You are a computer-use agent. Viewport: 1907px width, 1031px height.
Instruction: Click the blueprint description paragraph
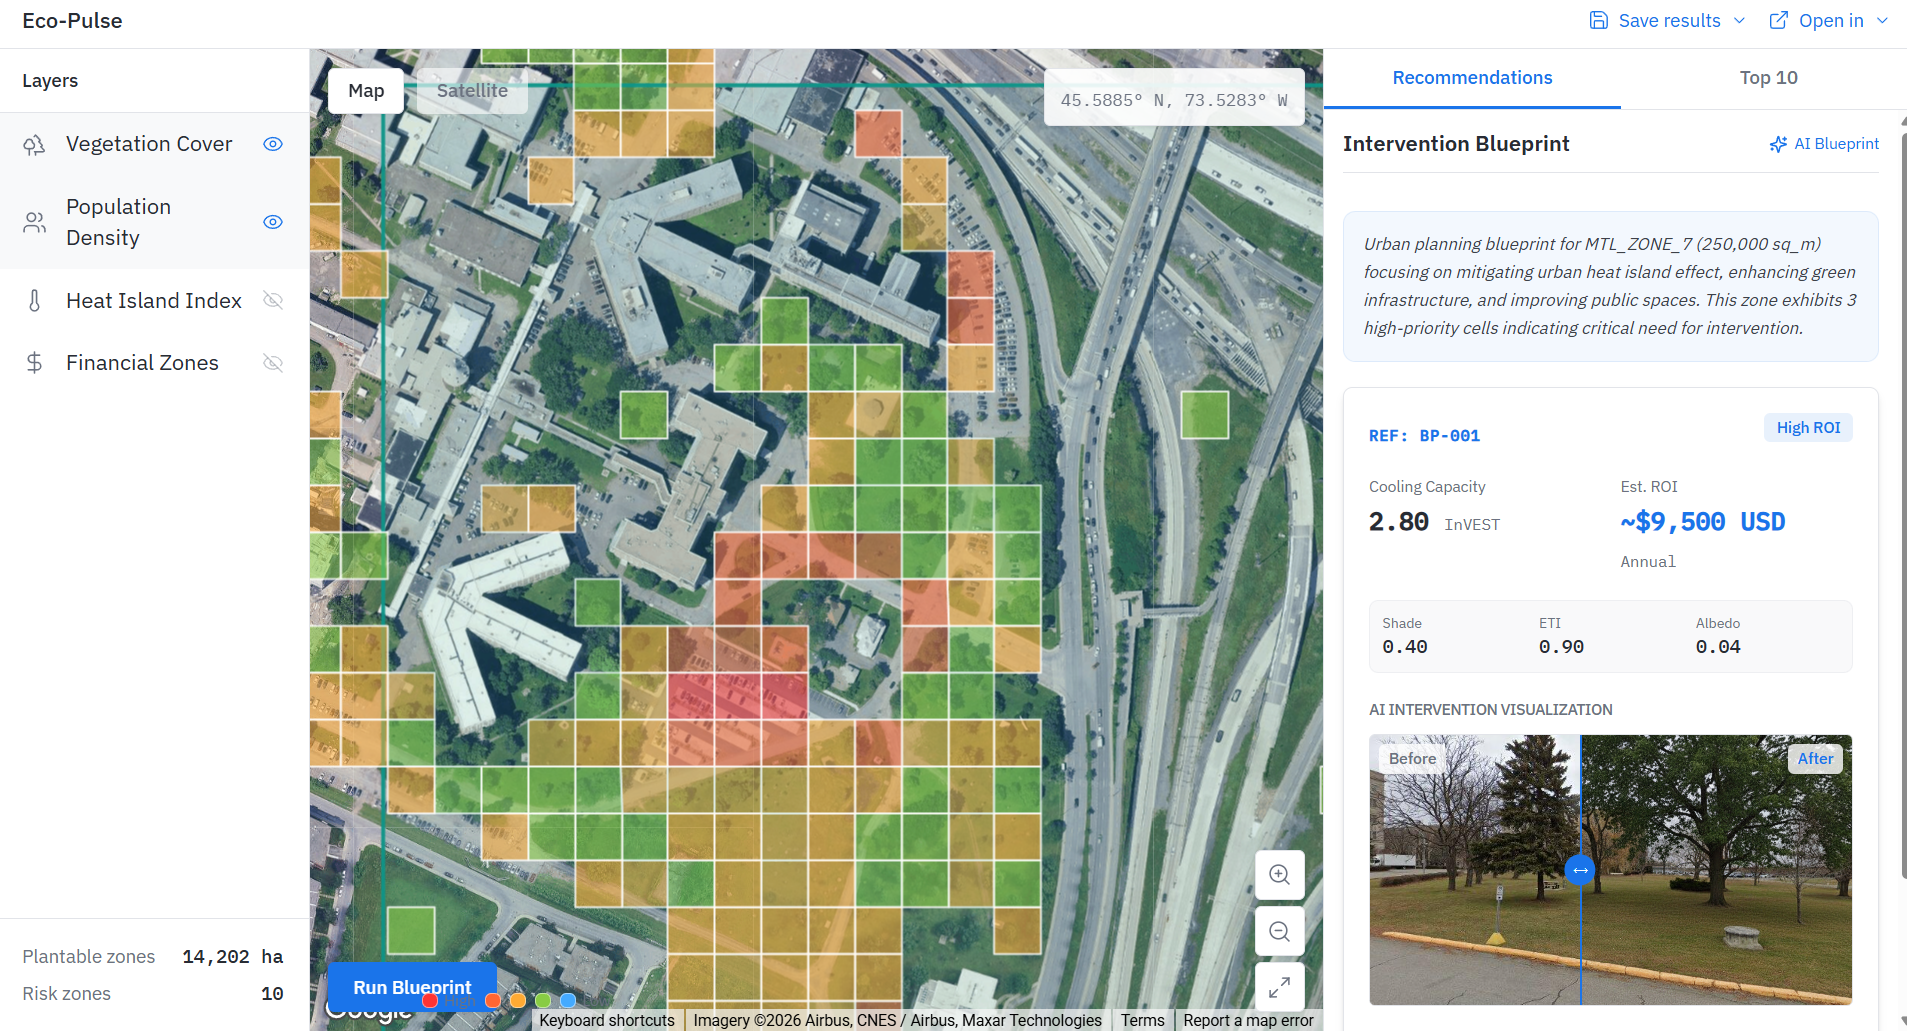(1610, 286)
